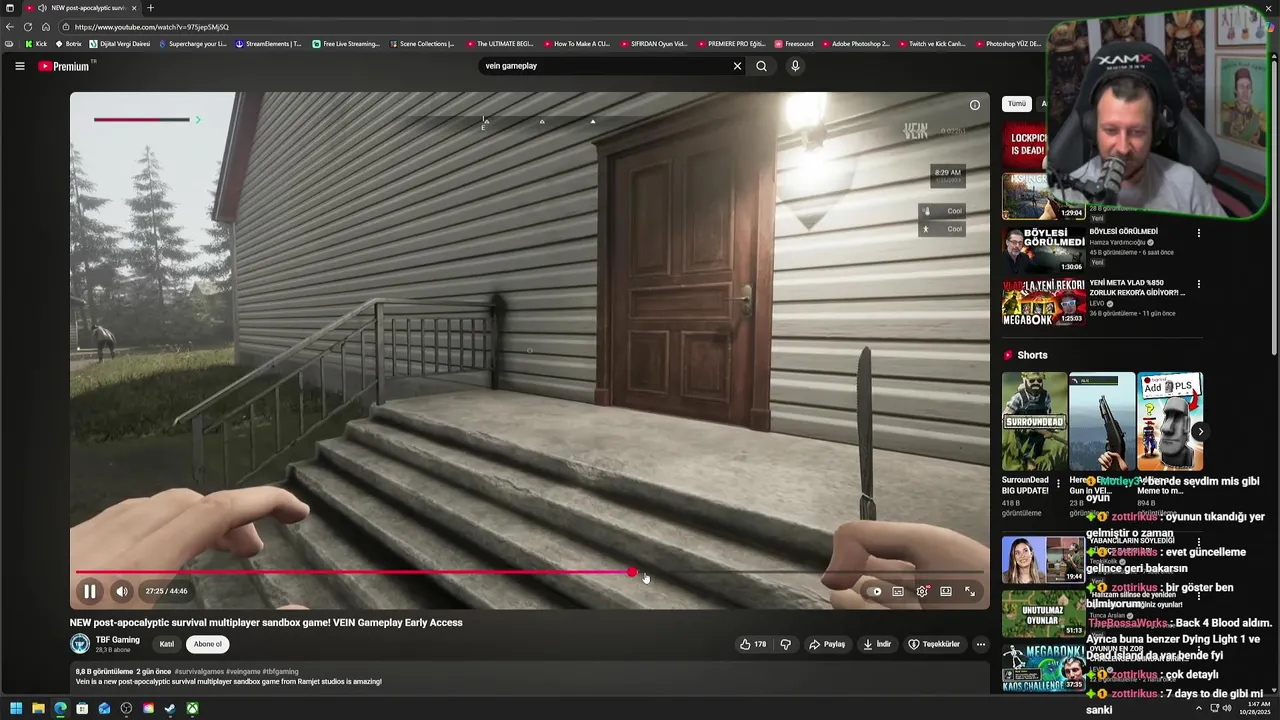Open the MEGABONK 1:25:03 thumbnail
Screen dimensions: 1280x720
1043,302
